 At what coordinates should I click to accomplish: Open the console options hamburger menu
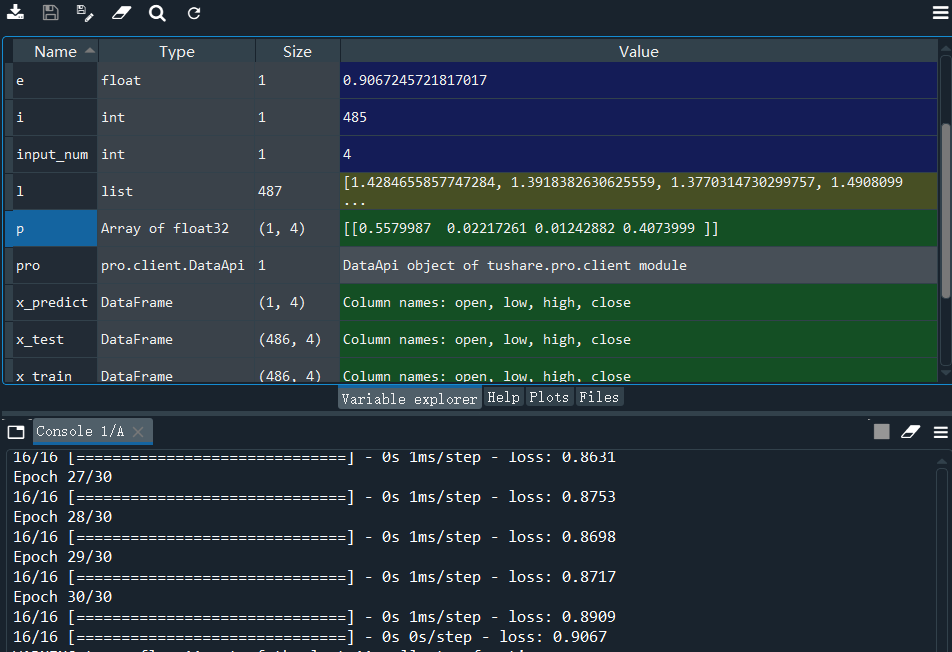(x=940, y=432)
